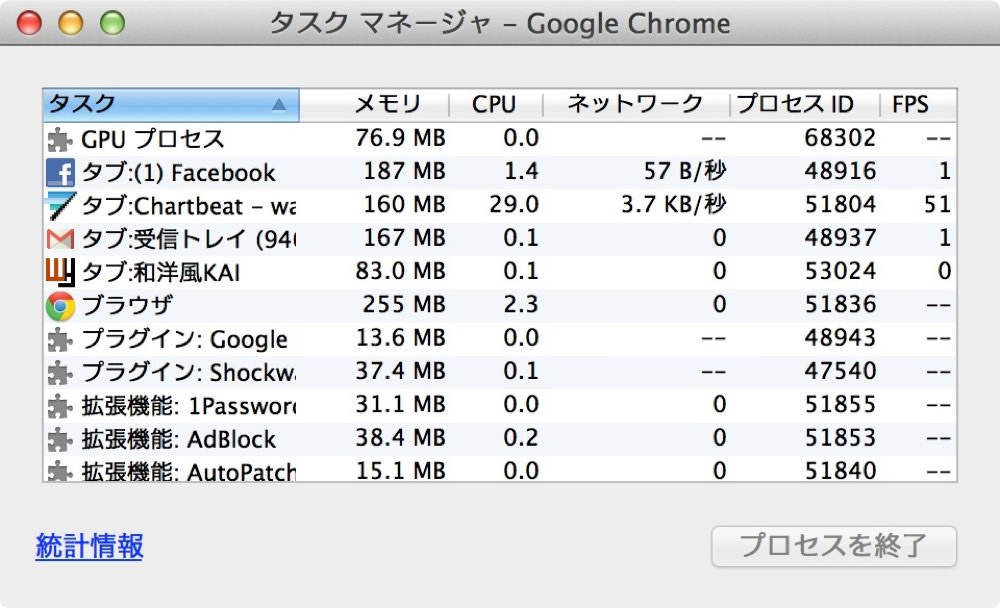
Task: Select the 拡張機能: AdBlock row label
Action: [179, 439]
